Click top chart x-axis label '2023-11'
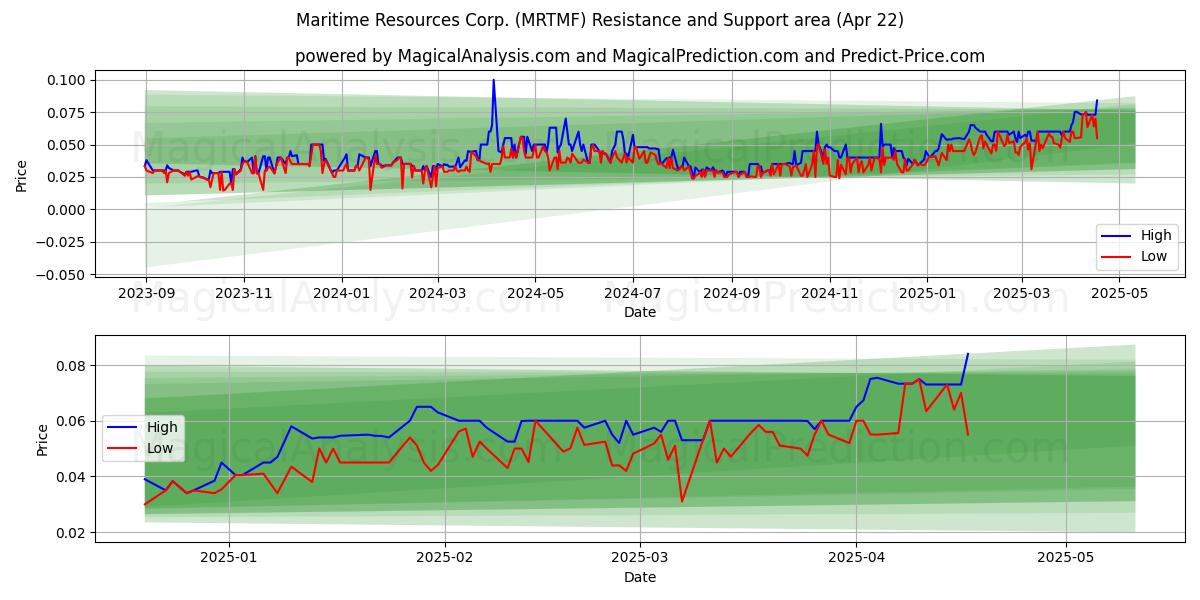Screen dimensions: 1200x600 244,294
